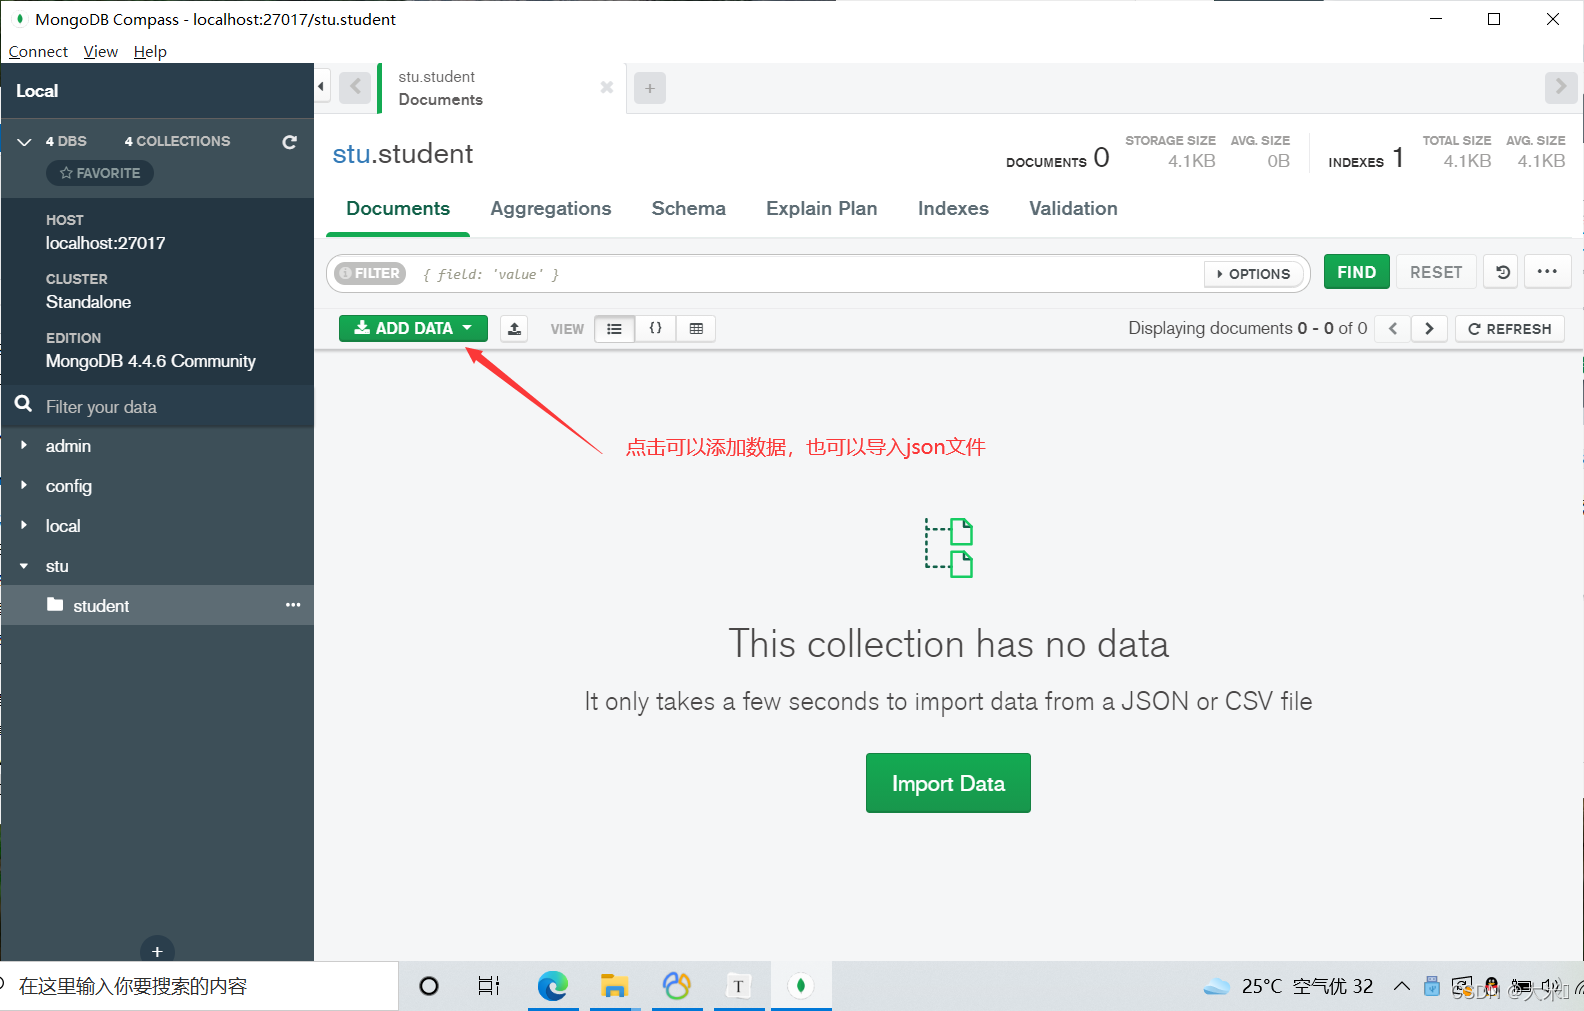1584x1011 pixels.
Task: Click MongoDB Compass taskbar icon
Action: [x=800, y=986]
